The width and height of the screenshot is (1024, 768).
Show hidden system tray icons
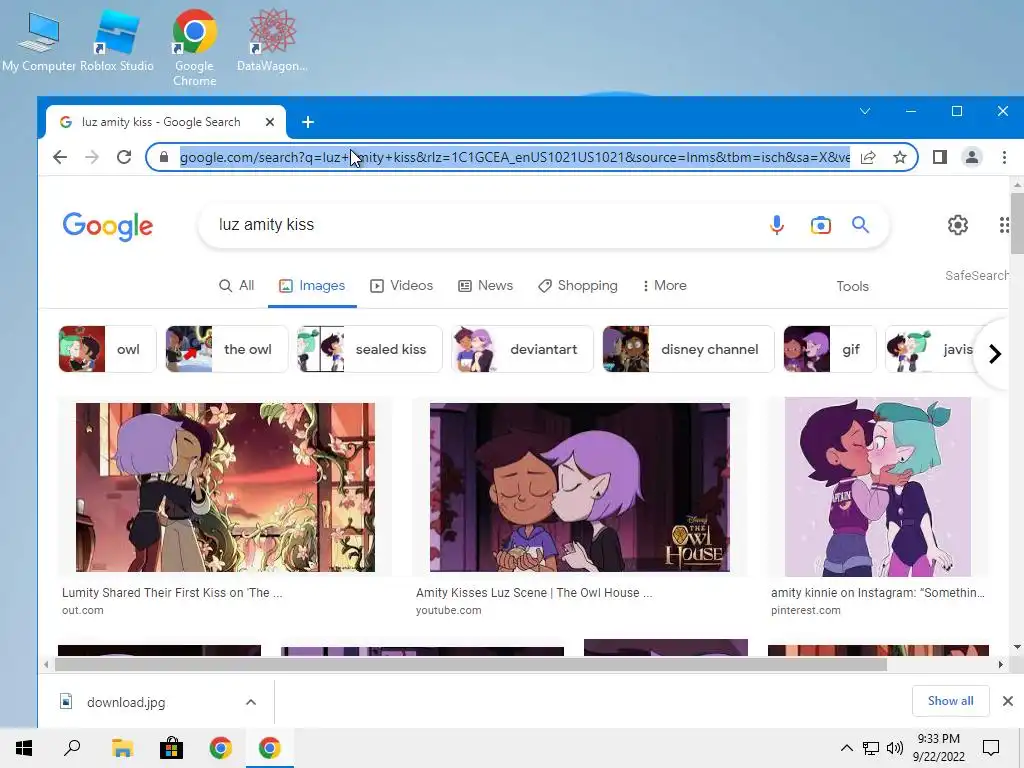click(846, 748)
